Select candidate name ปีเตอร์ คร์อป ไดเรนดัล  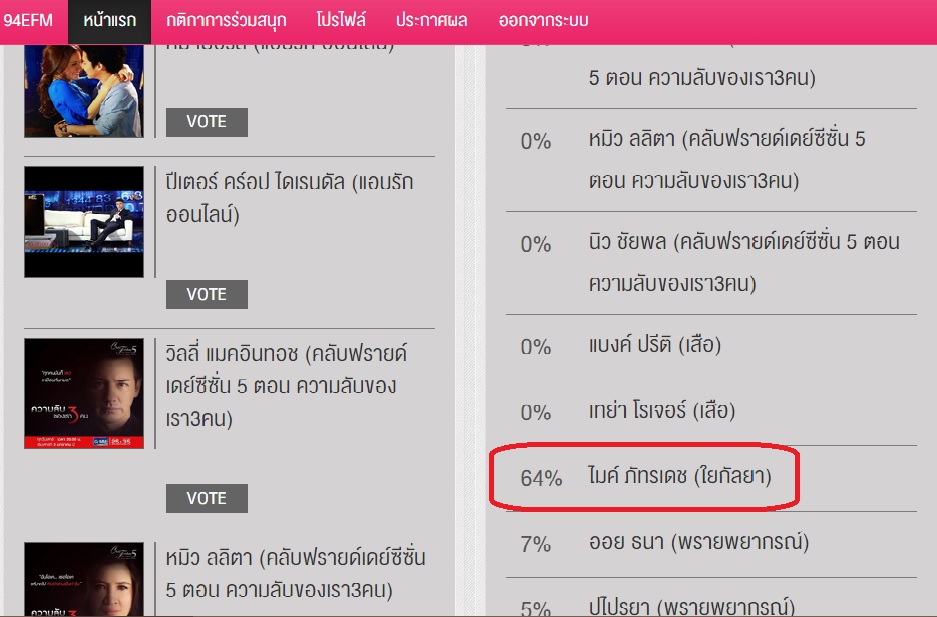tap(289, 198)
